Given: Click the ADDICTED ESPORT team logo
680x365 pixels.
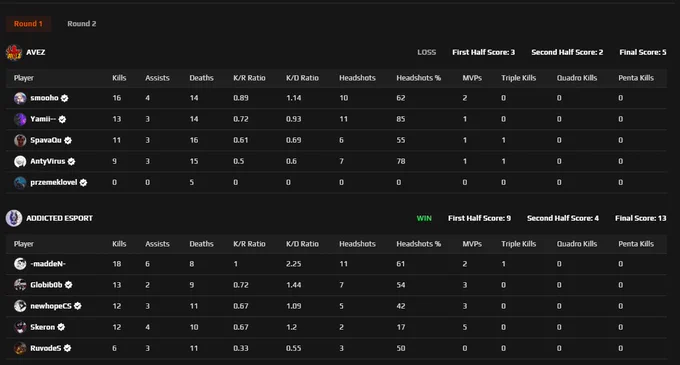Looking at the screenshot, I should point(14,218).
